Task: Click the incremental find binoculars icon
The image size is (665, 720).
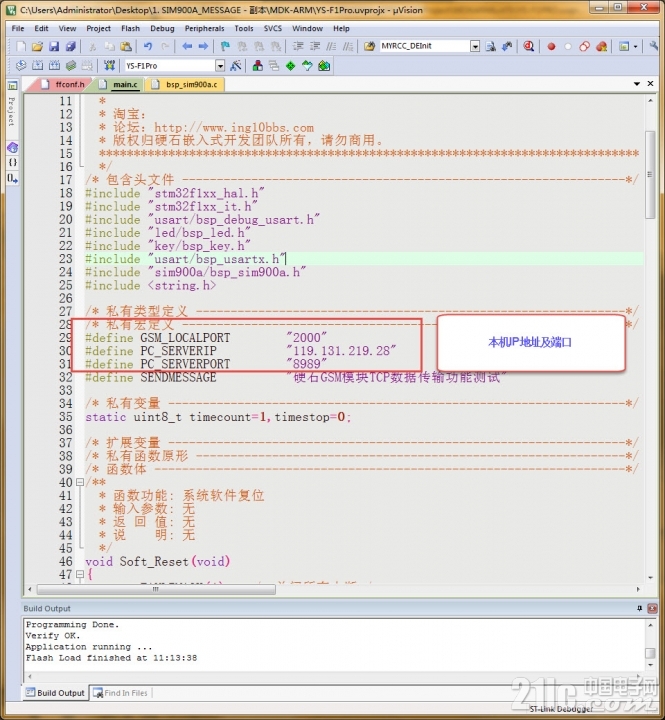Action: click(507, 46)
